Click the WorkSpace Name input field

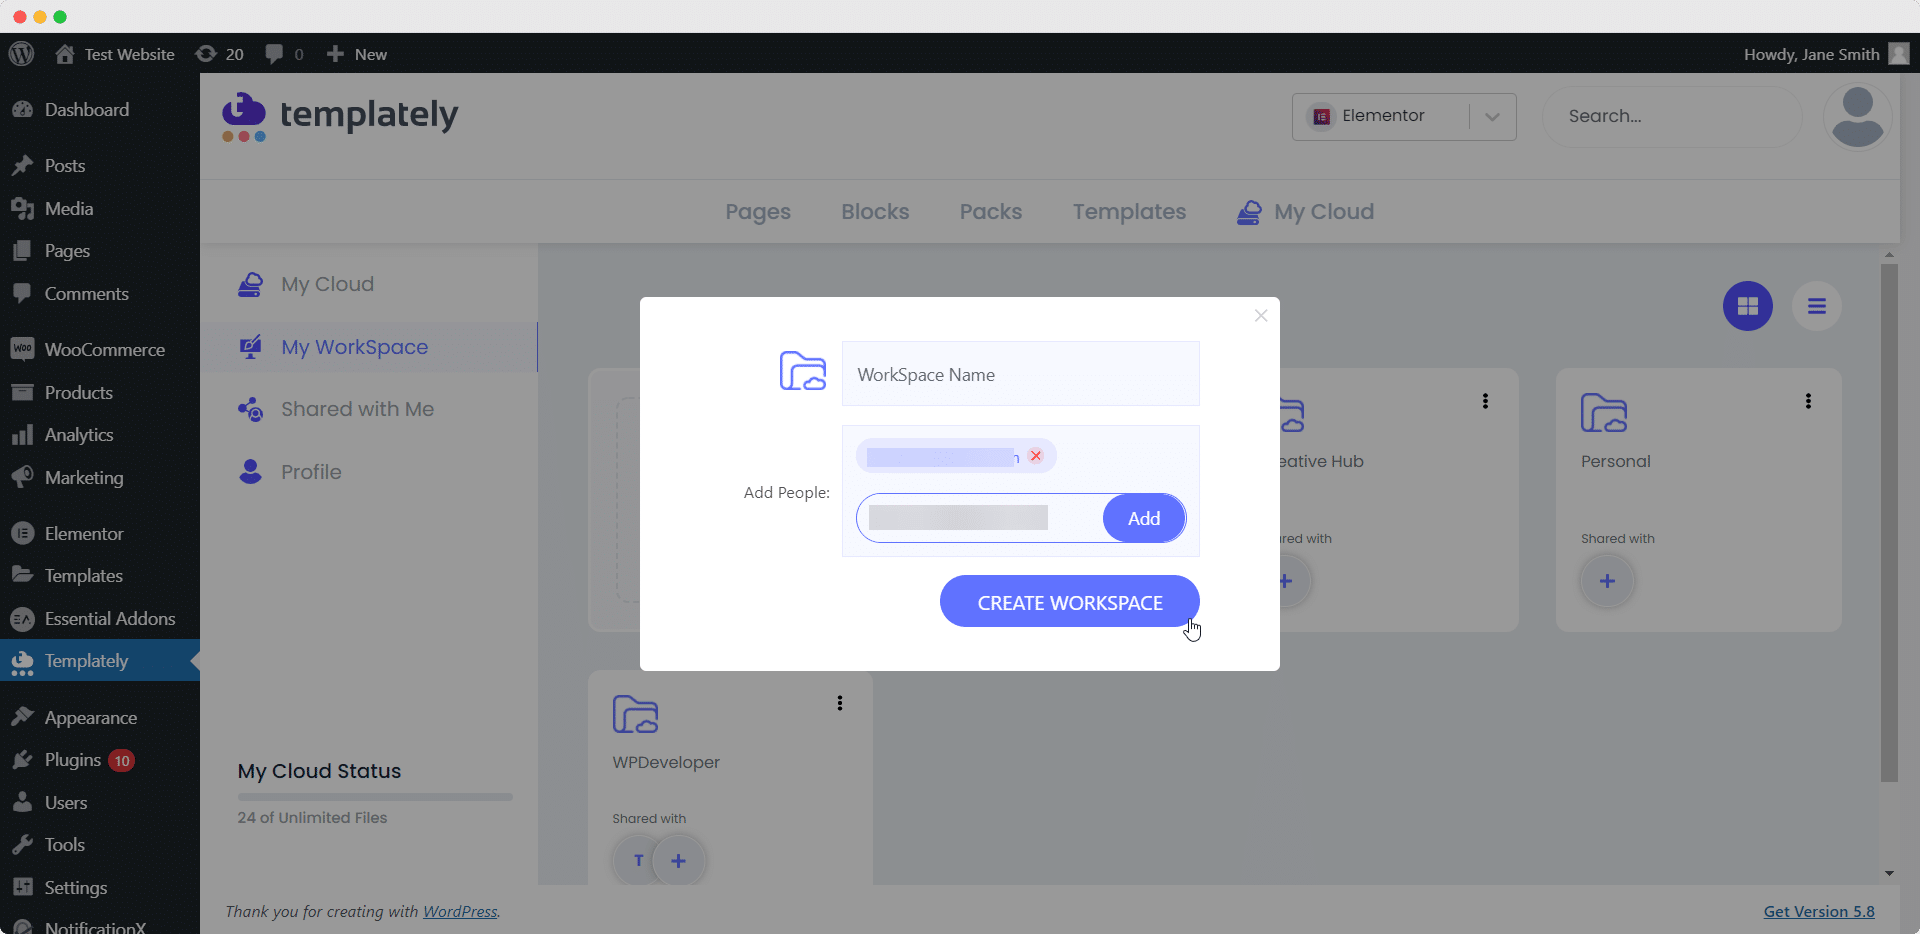coord(1020,374)
